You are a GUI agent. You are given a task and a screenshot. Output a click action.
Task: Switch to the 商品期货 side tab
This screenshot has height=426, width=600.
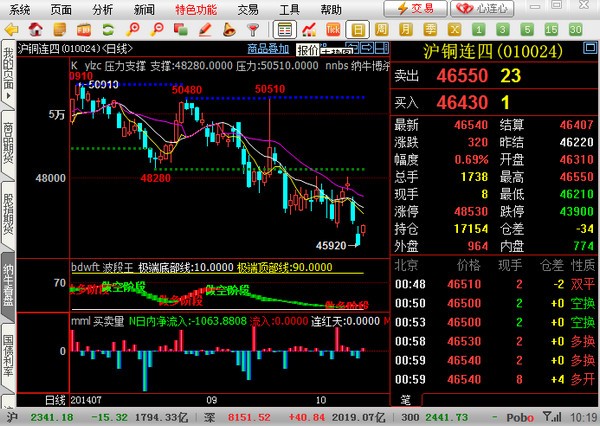point(8,144)
